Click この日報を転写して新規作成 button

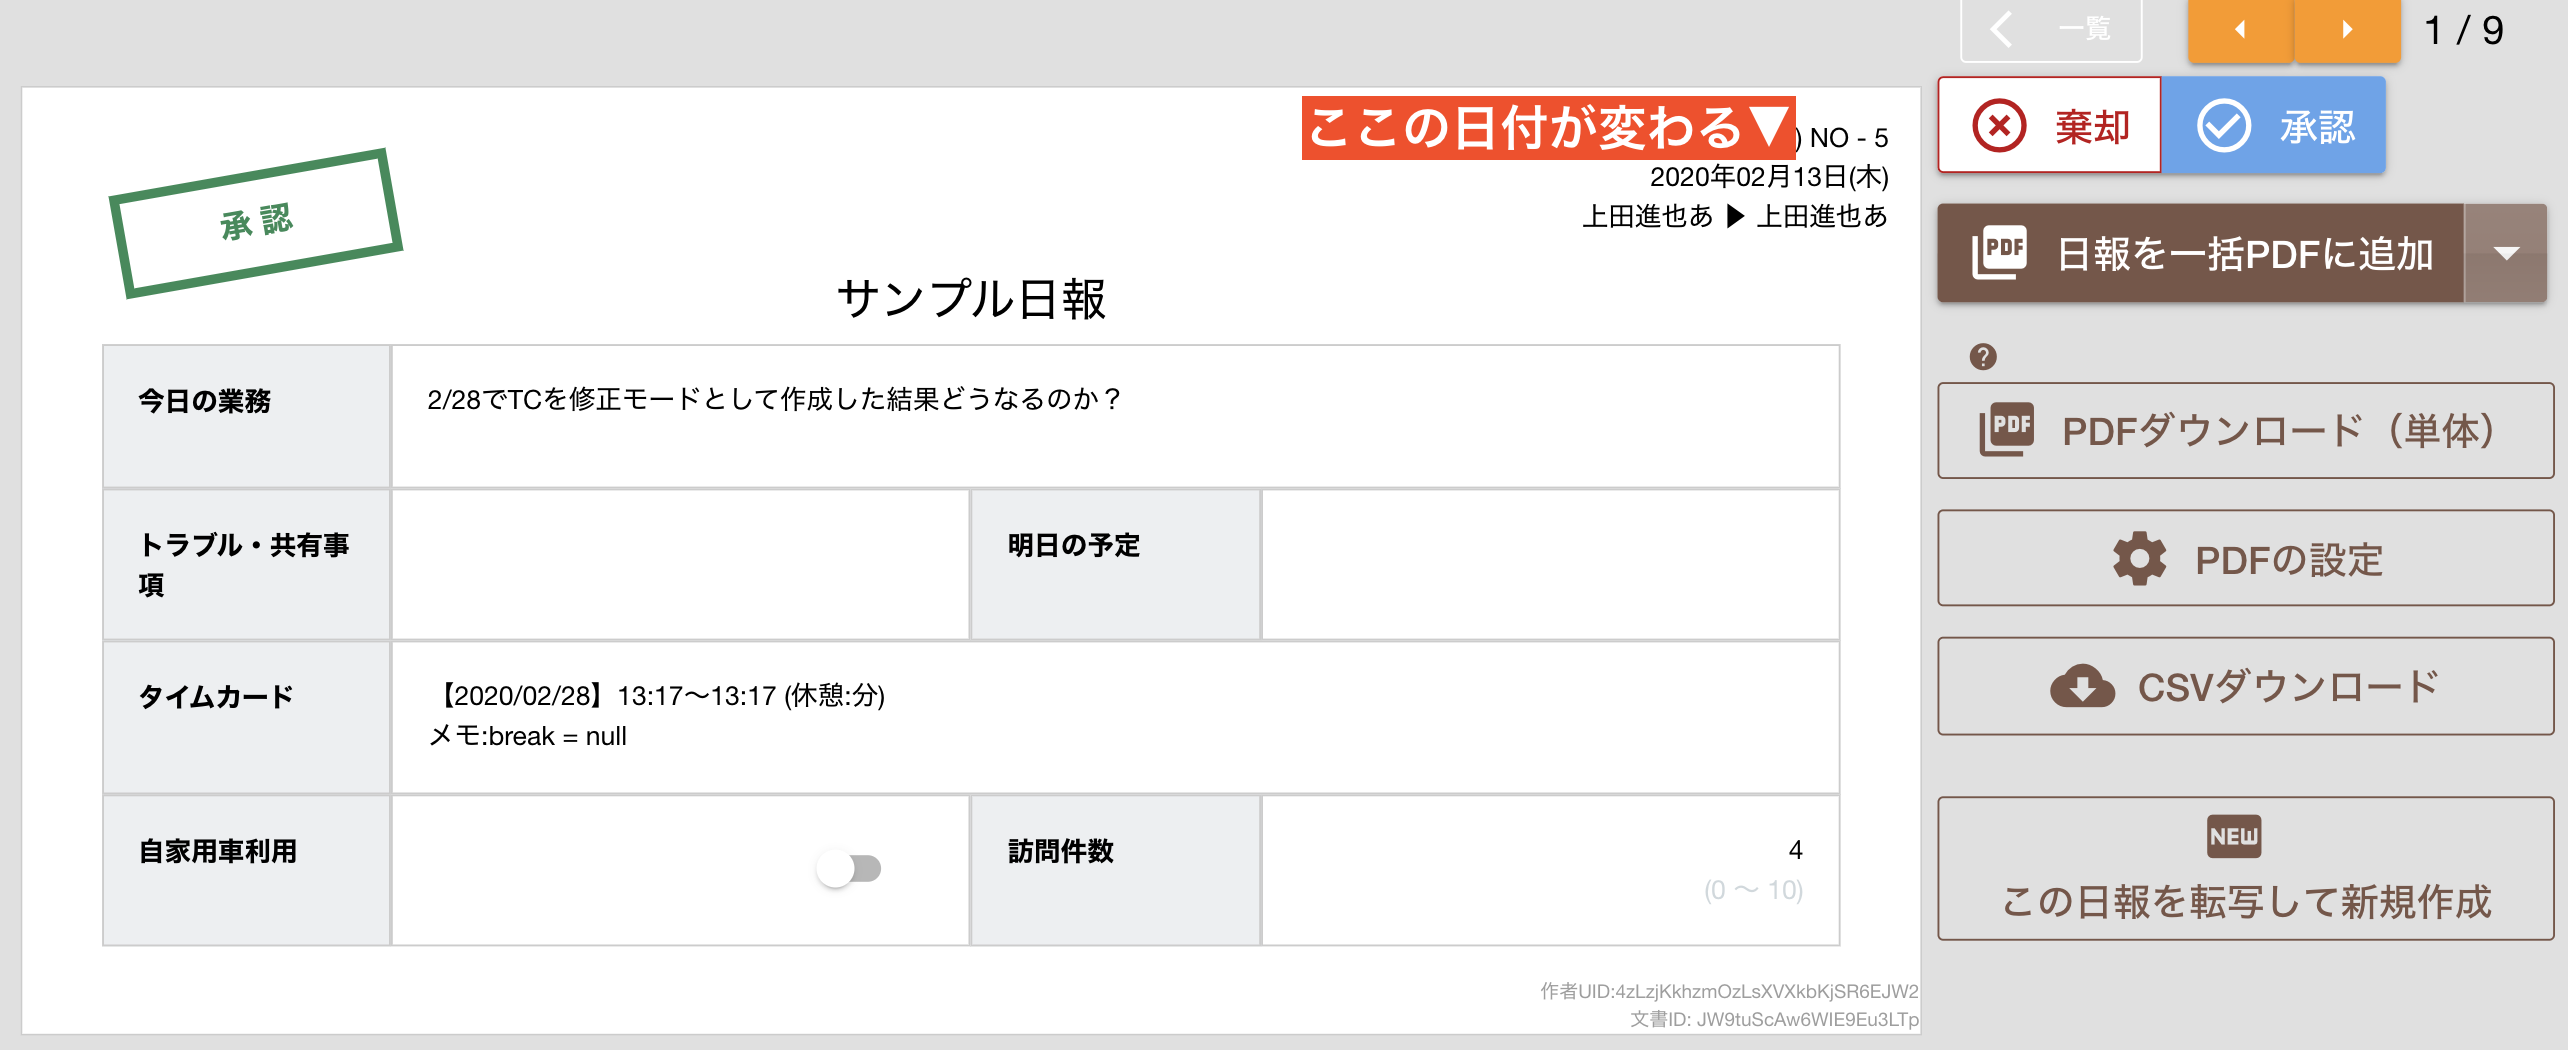pos(2245,869)
